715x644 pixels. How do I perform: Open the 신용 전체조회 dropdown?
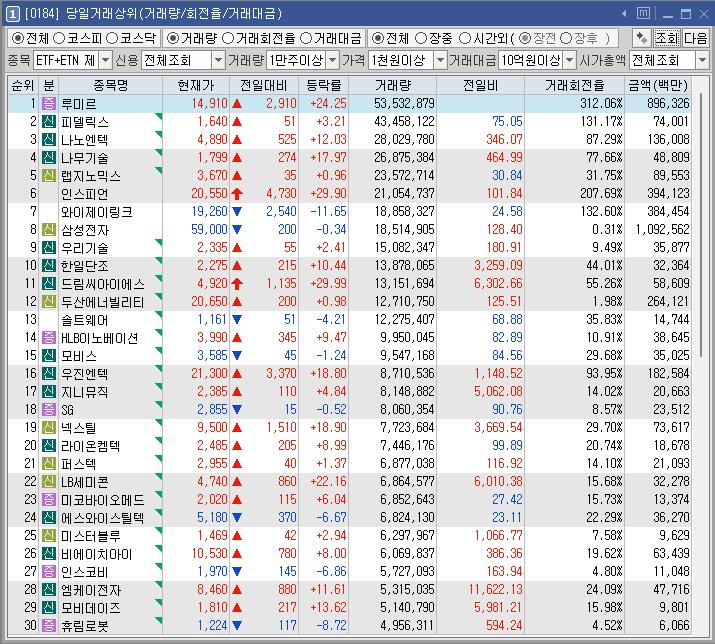pos(218,60)
